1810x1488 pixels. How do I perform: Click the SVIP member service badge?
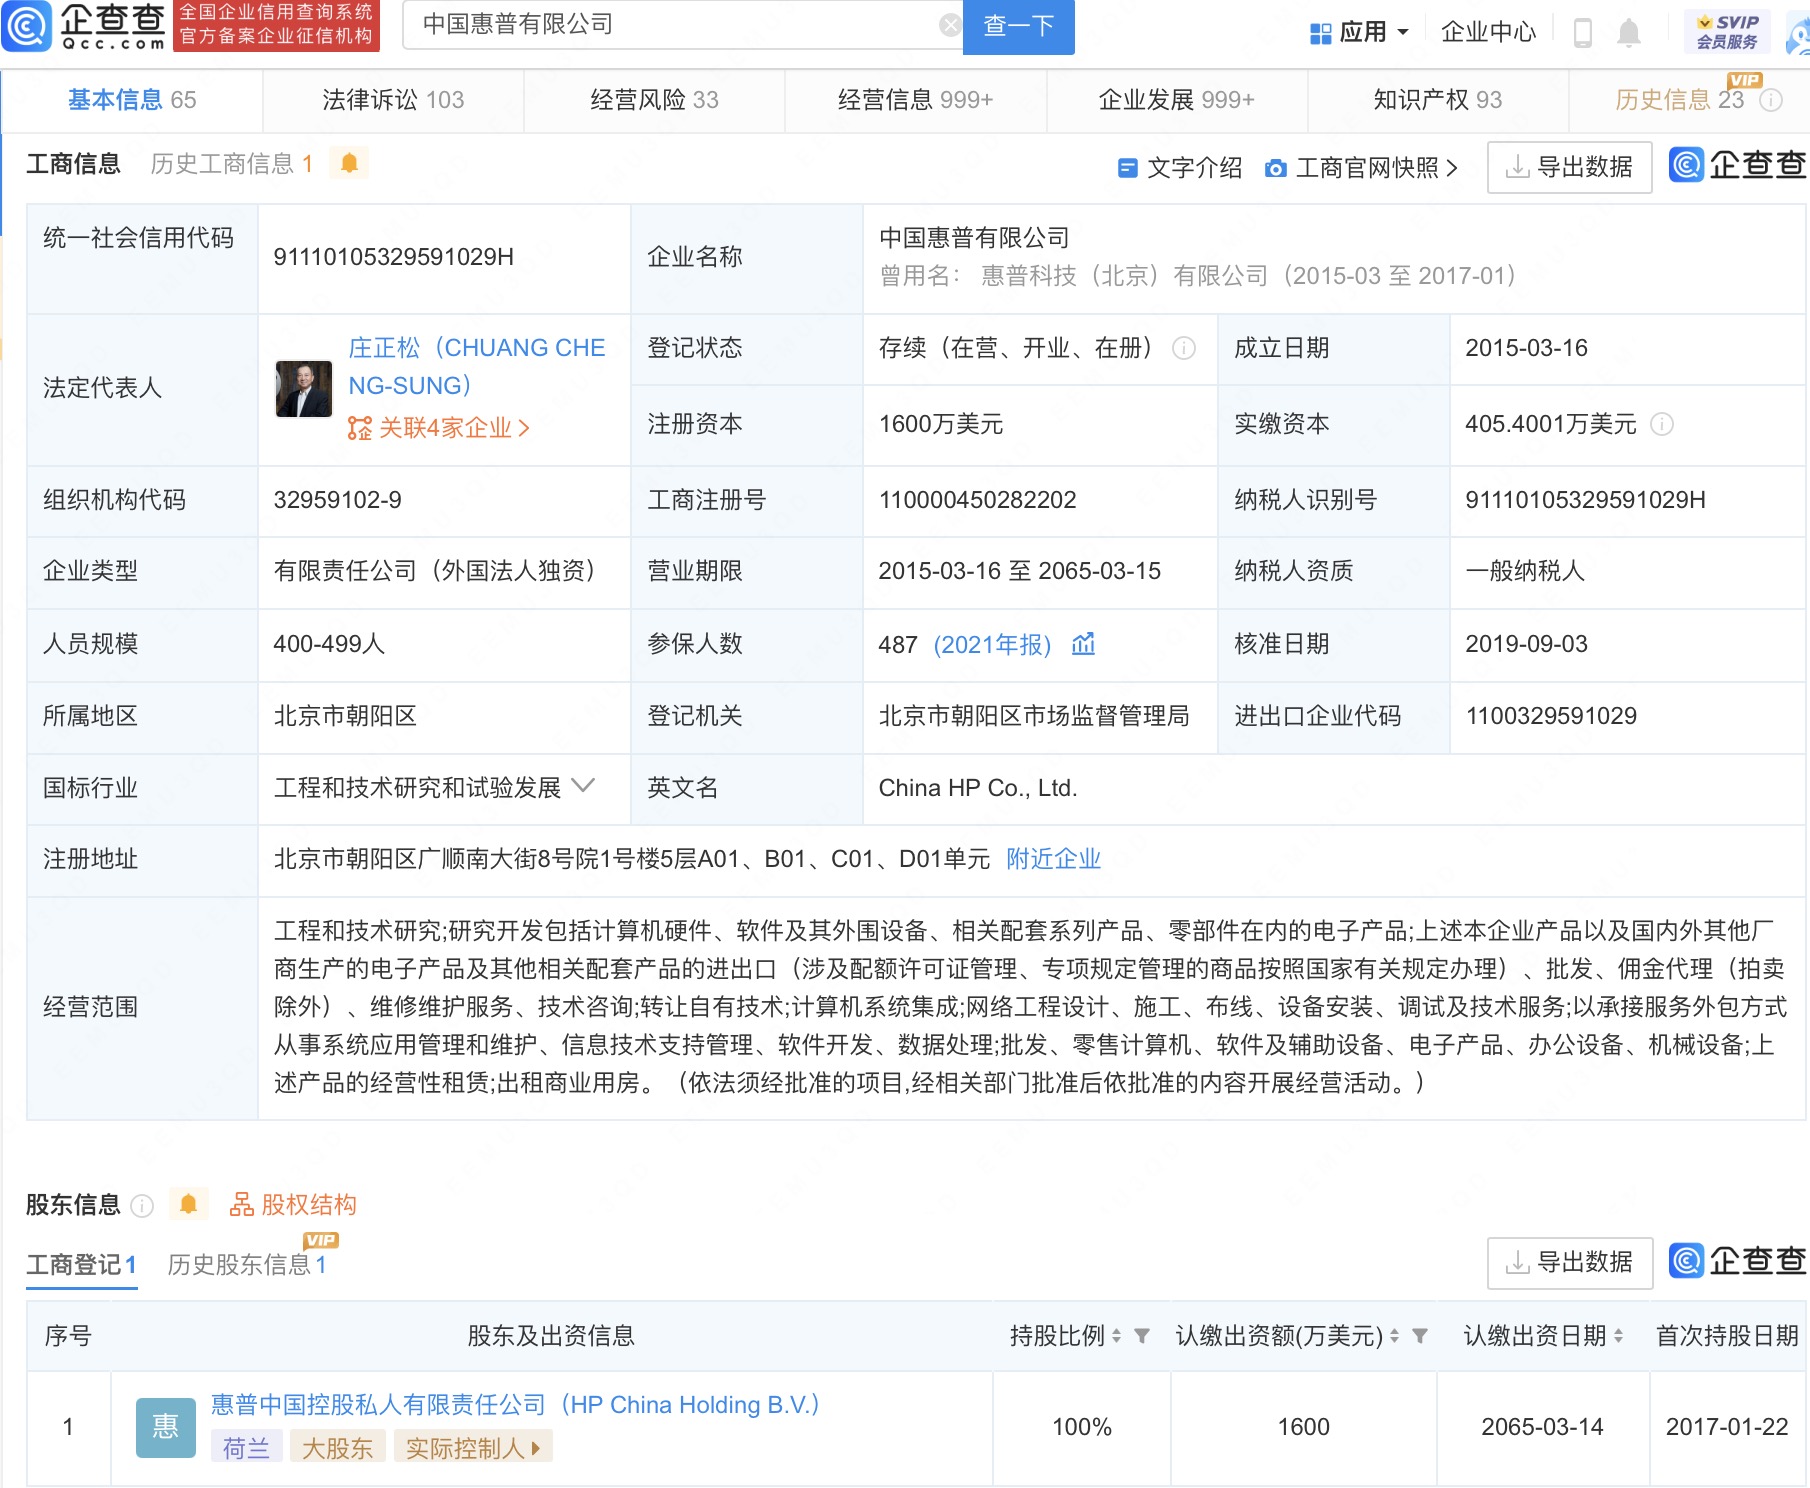coord(1727,32)
